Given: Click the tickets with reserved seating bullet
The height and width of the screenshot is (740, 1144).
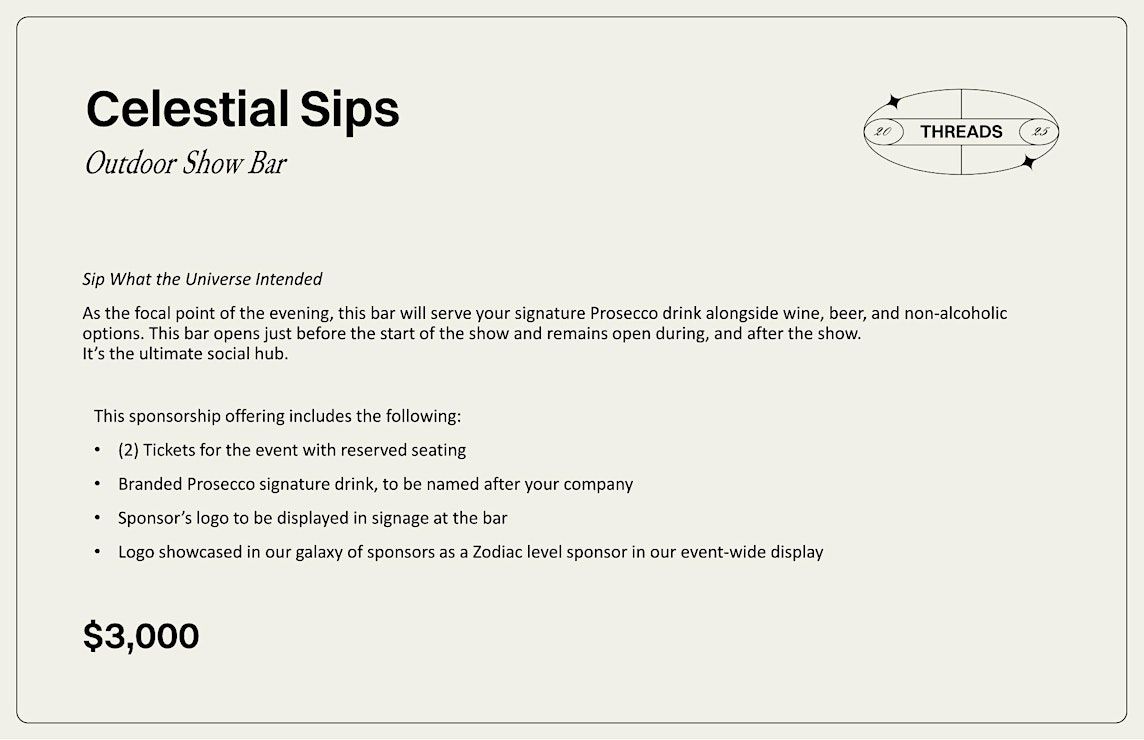Looking at the screenshot, I should point(292,450).
